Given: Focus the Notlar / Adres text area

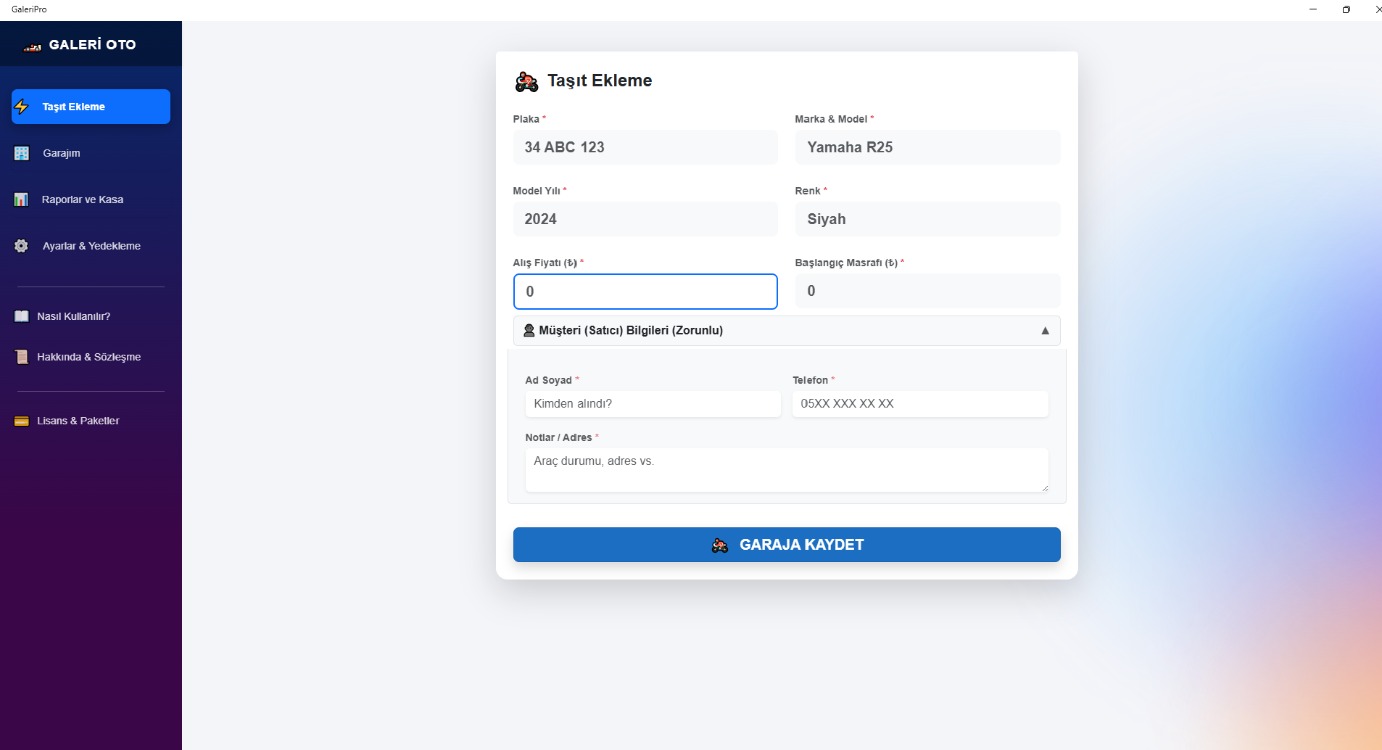Looking at the screenshot, I should point(787,470).
